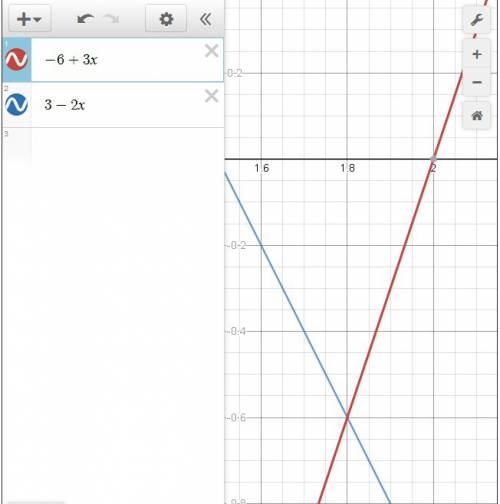Click the red line's x-intercept at 2
The image size is (500, 504).
point(433,159)
